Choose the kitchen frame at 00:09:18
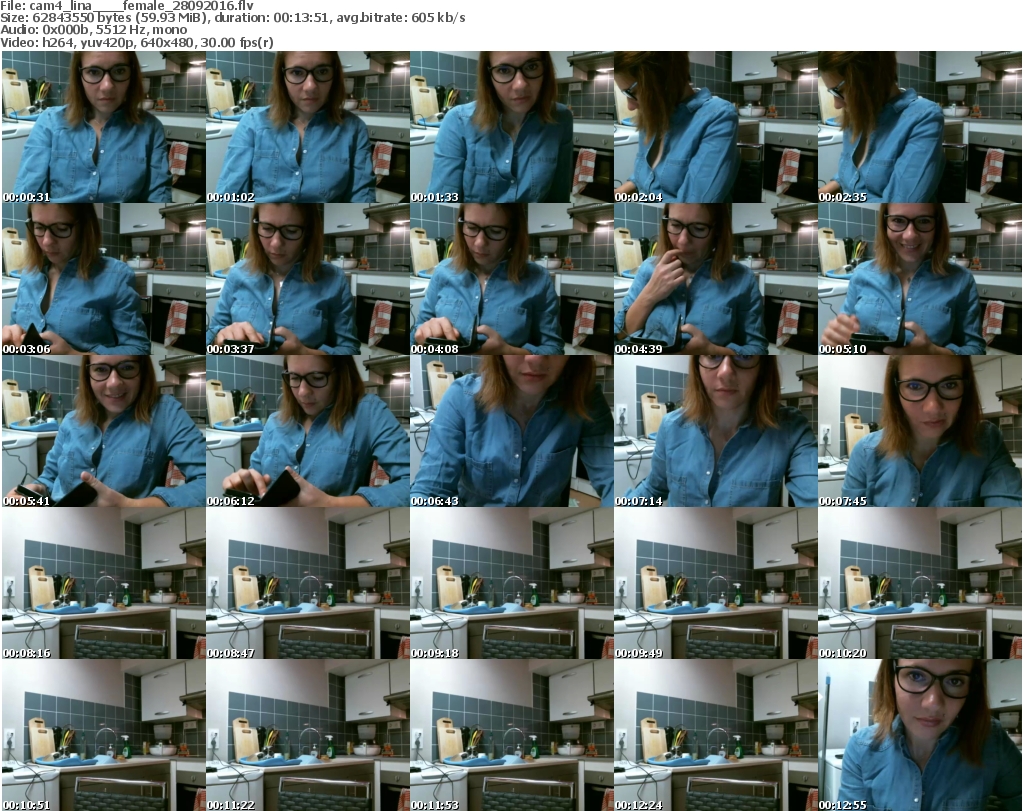 coord(512,583)
